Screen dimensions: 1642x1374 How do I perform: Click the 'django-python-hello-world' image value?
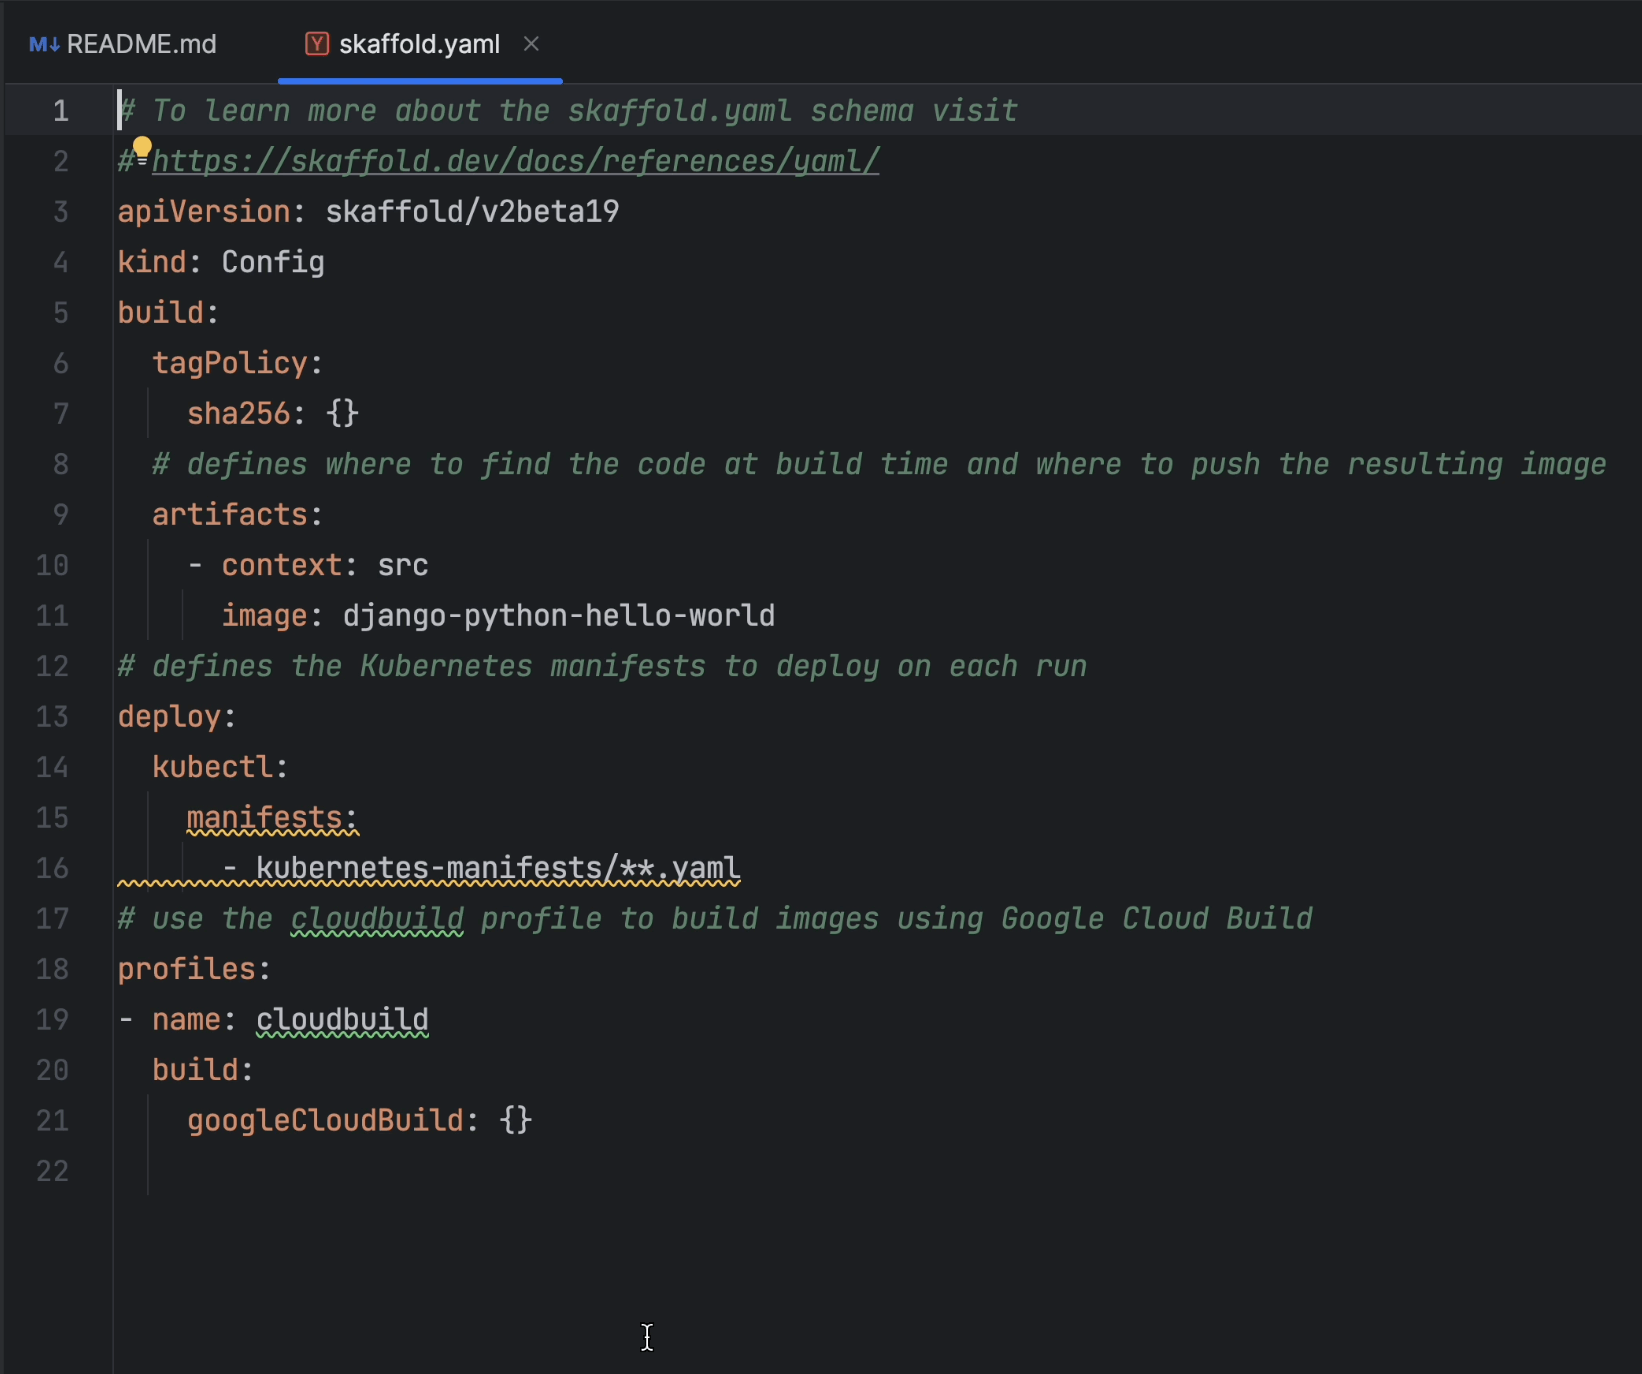(558, 616)
